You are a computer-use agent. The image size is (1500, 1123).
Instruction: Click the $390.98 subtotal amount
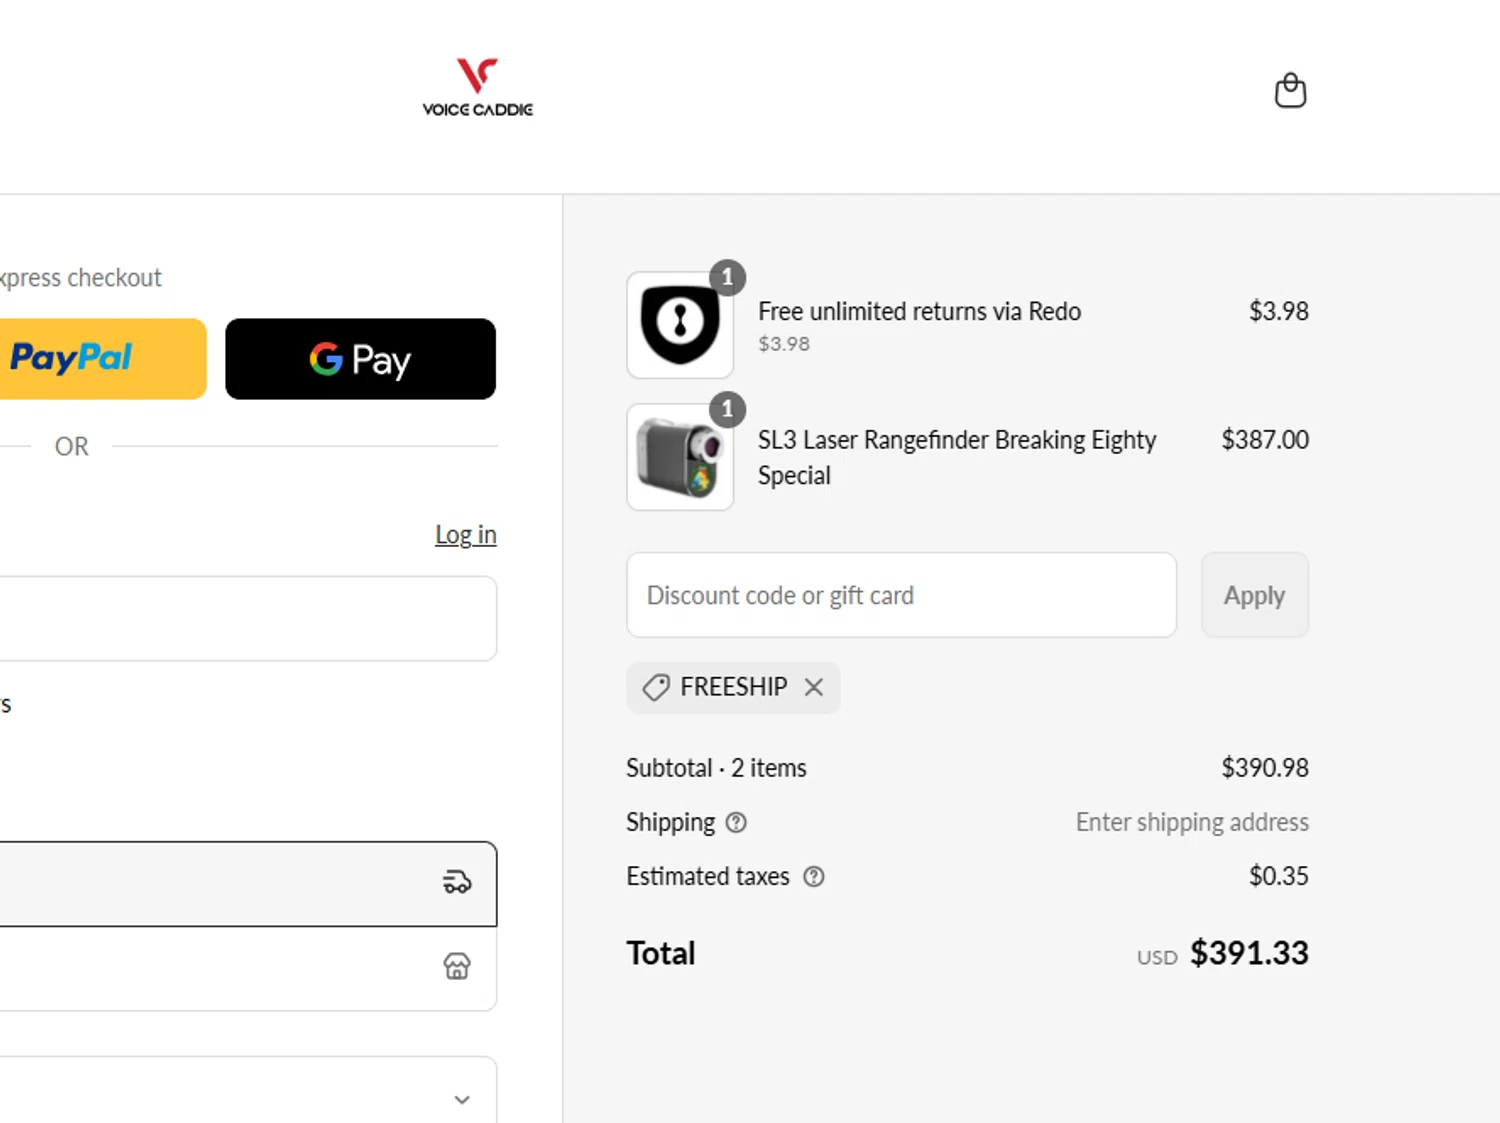pos(1265,767)
